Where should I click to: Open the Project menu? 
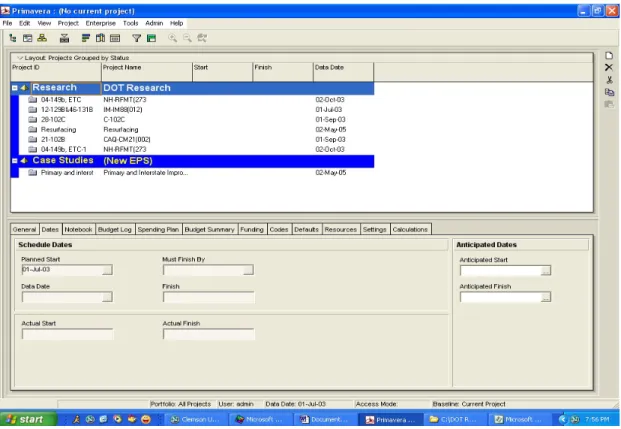(68, 23)
